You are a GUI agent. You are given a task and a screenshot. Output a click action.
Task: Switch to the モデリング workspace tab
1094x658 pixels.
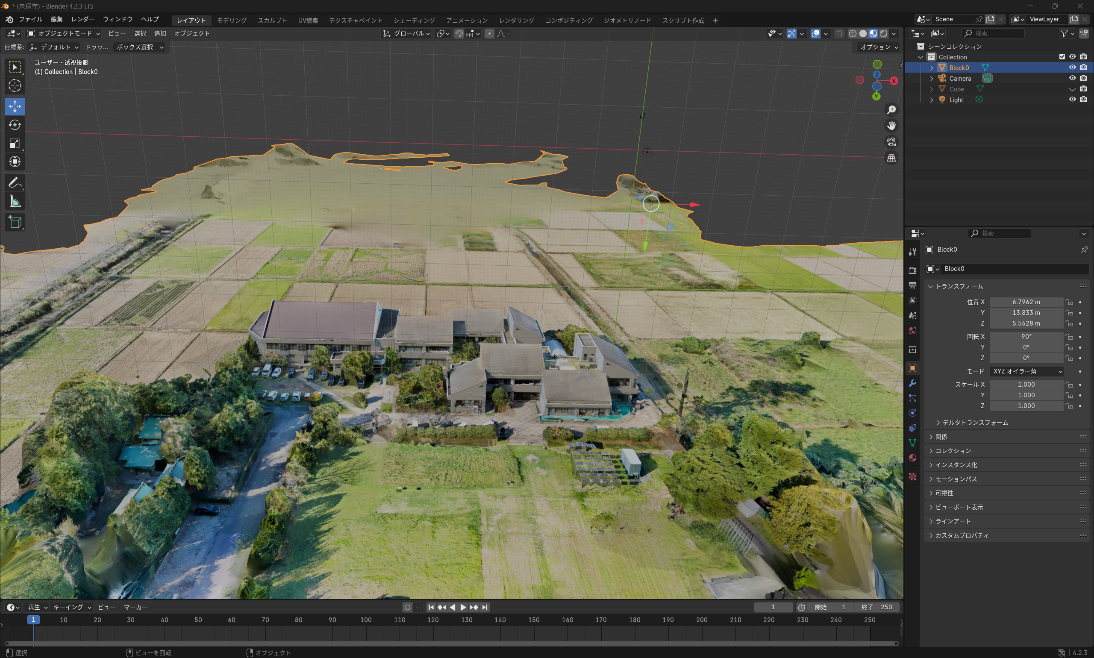tap(232, 20)
